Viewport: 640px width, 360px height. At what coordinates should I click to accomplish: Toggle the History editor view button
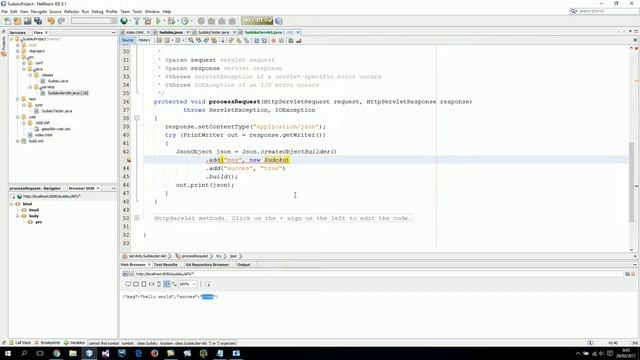coord(144,40)
